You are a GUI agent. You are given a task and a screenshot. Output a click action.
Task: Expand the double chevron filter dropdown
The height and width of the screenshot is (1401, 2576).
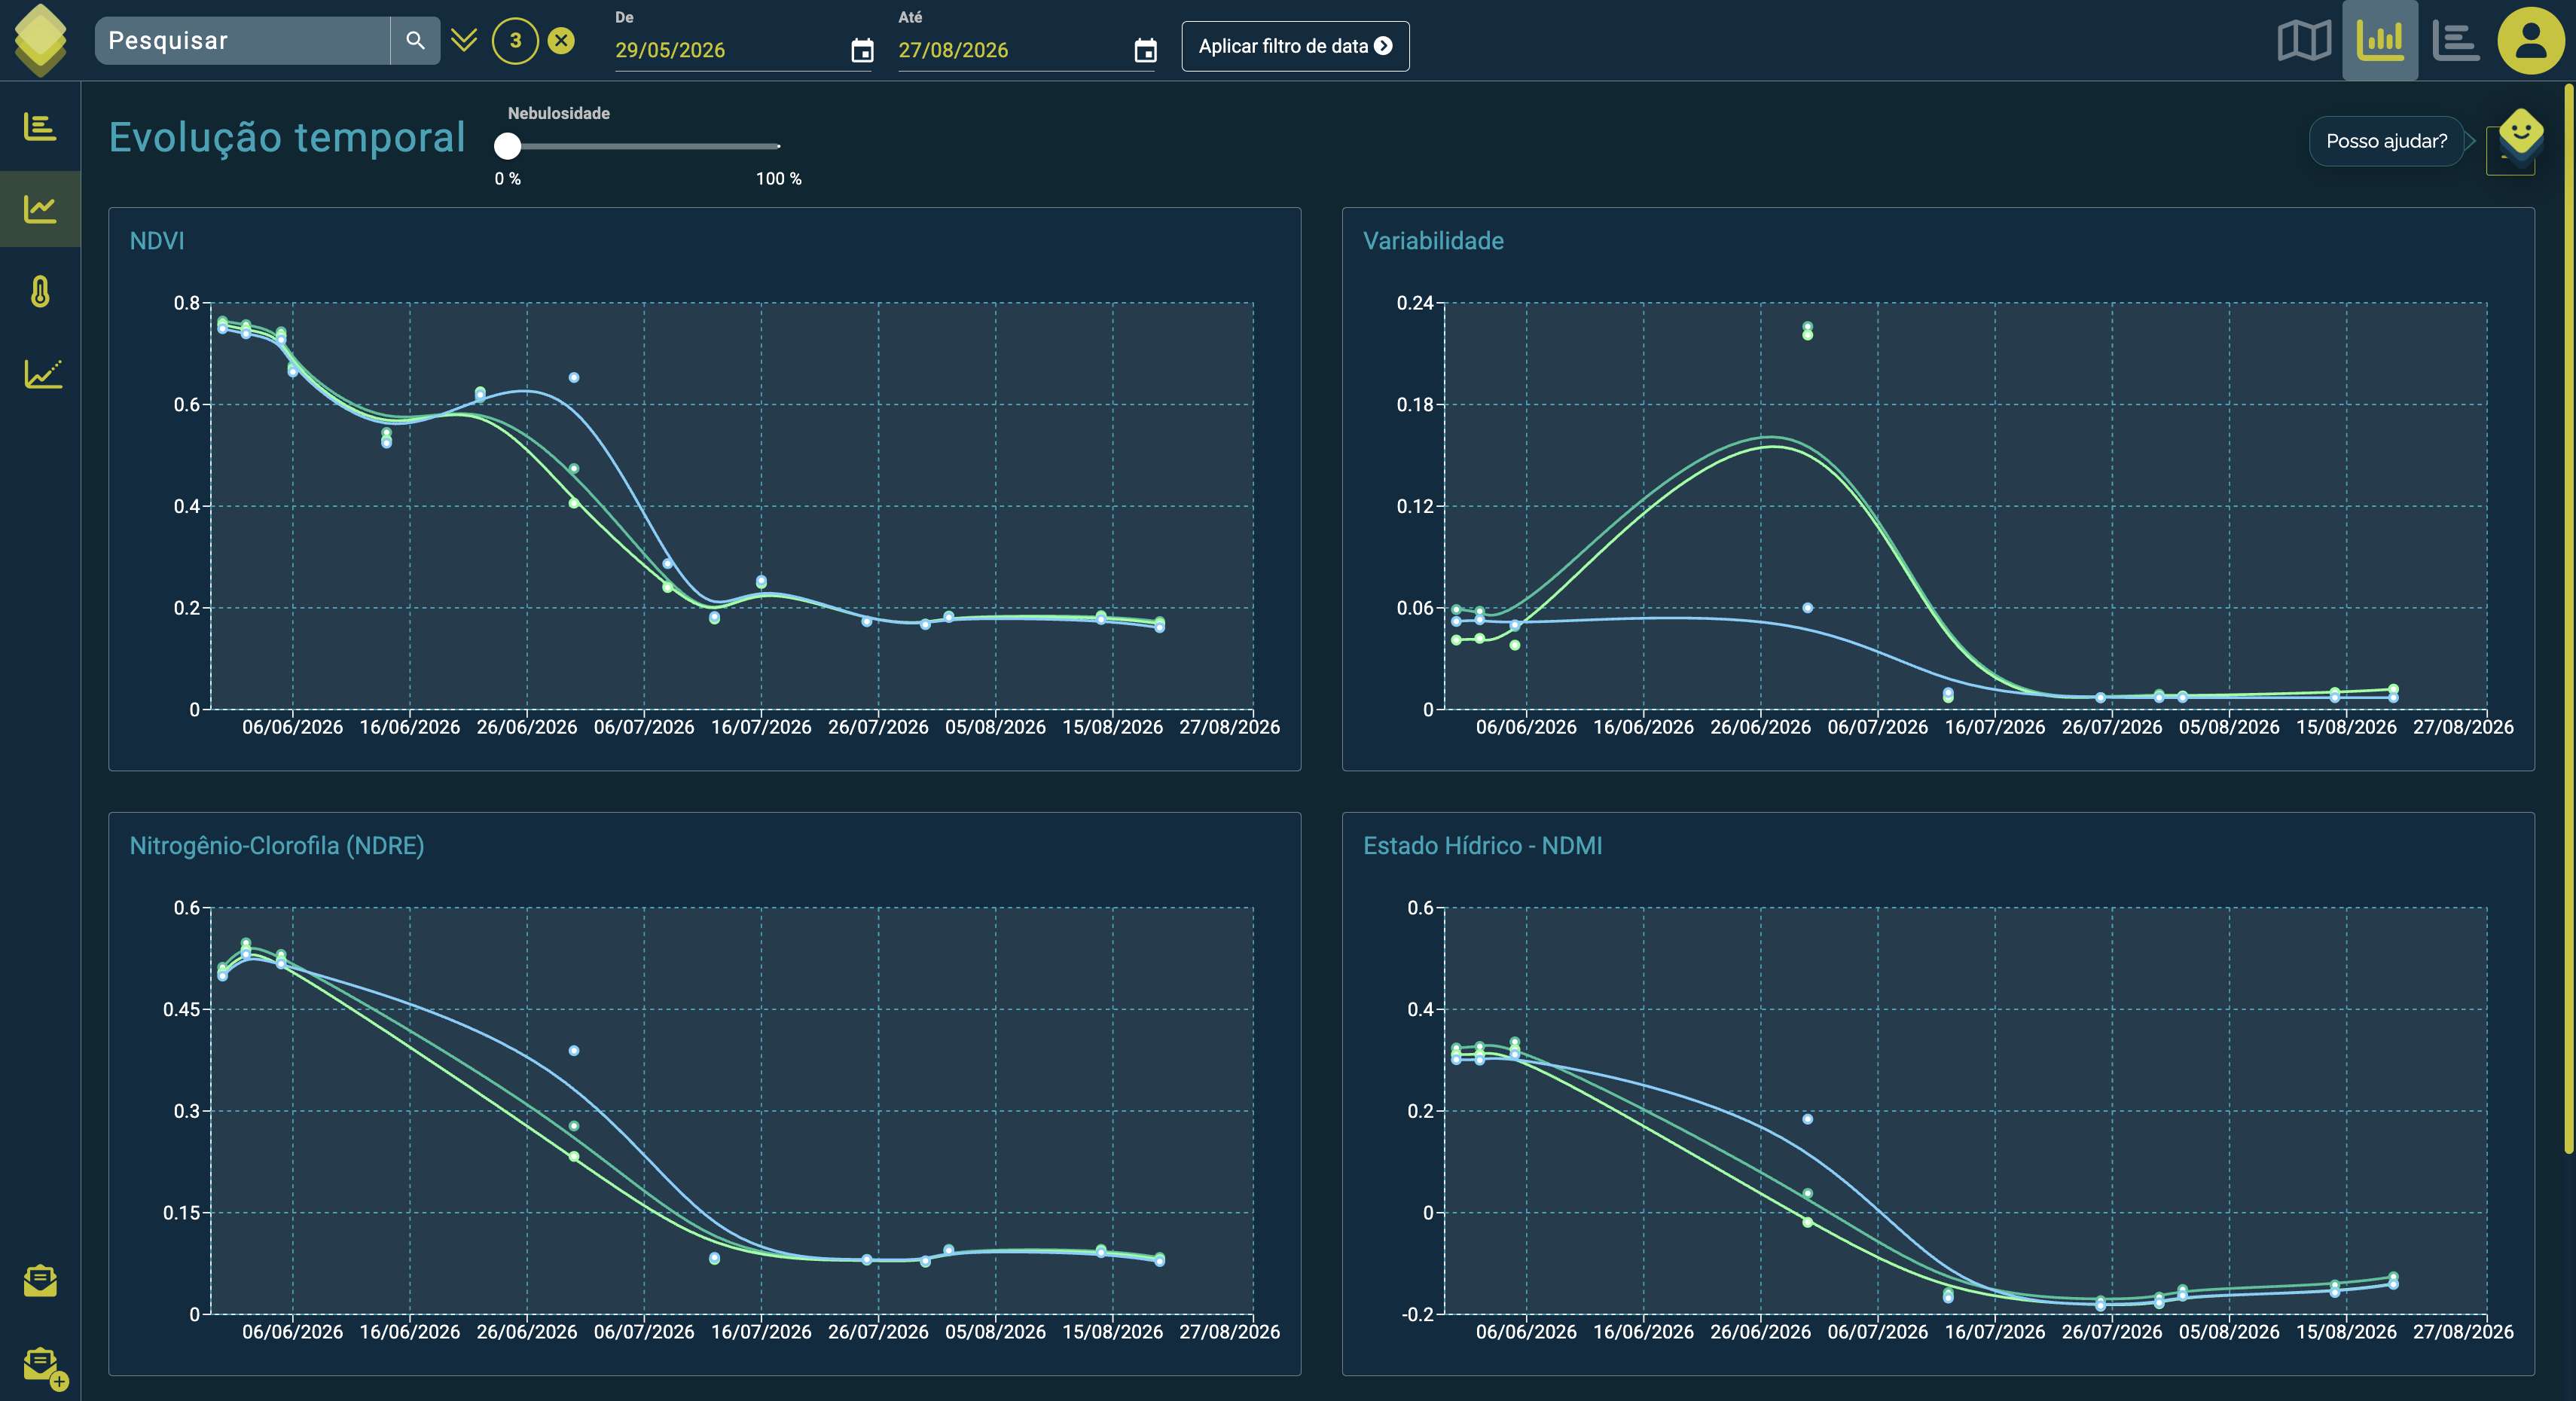pyautogui.click(x=464, y=41)
